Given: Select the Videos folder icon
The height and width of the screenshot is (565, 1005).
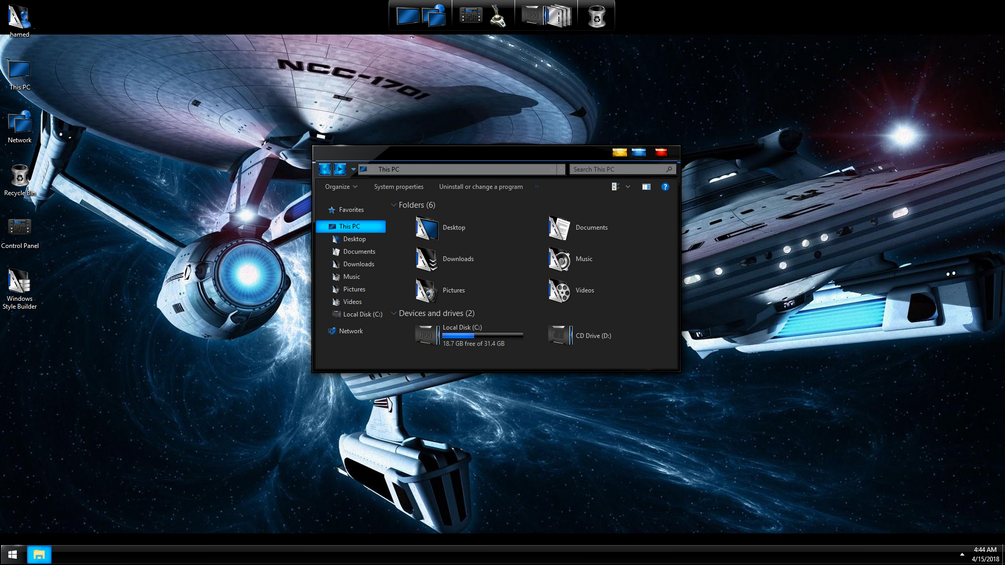Looking at the screenshot, I should (559, 290).
